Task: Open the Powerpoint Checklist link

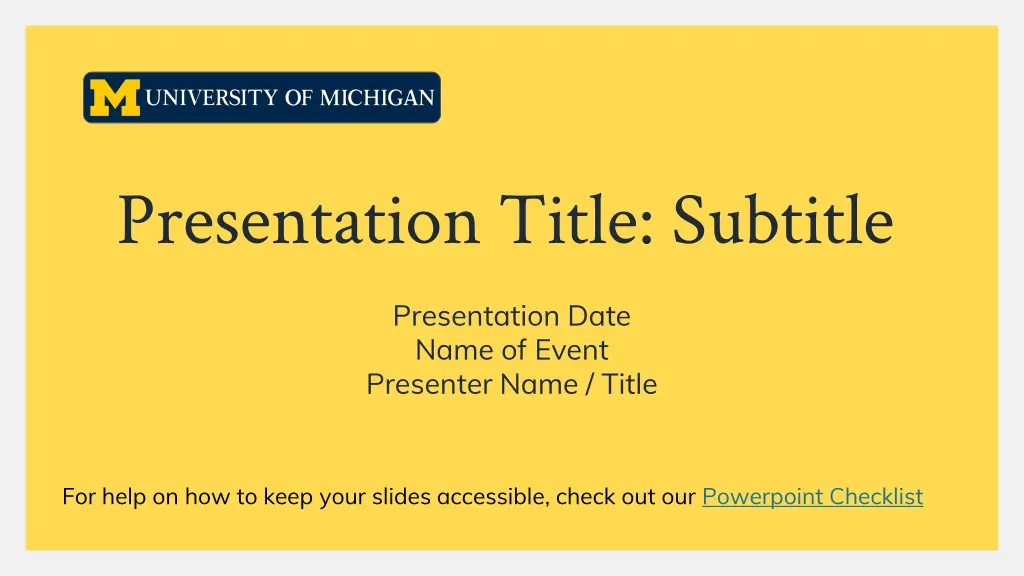Action: (x=812, y=496)
